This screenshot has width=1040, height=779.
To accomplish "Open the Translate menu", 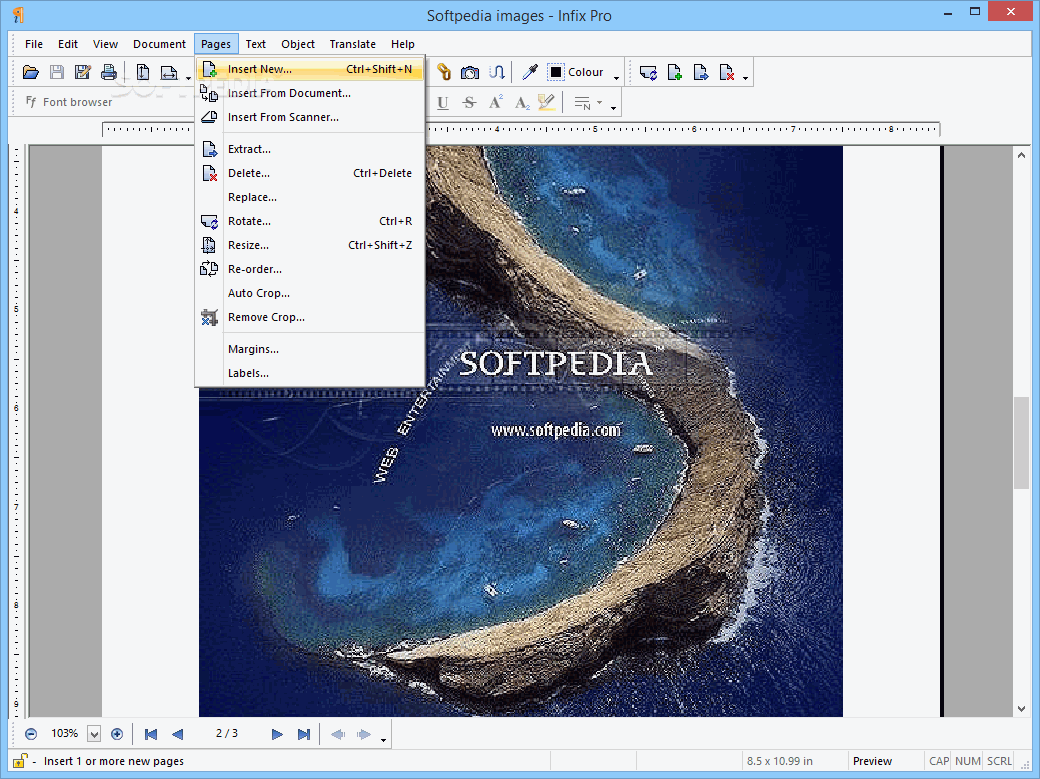I will pyautogui.click(x=352, y=44).
